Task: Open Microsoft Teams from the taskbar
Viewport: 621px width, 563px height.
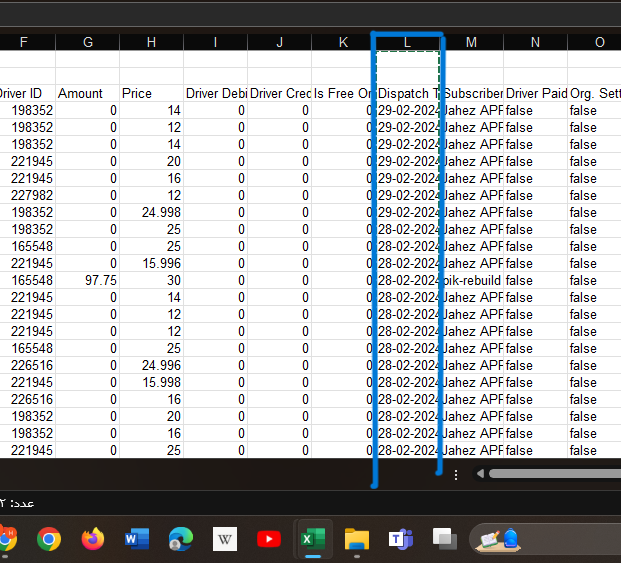Action: [x=401, y=539]
